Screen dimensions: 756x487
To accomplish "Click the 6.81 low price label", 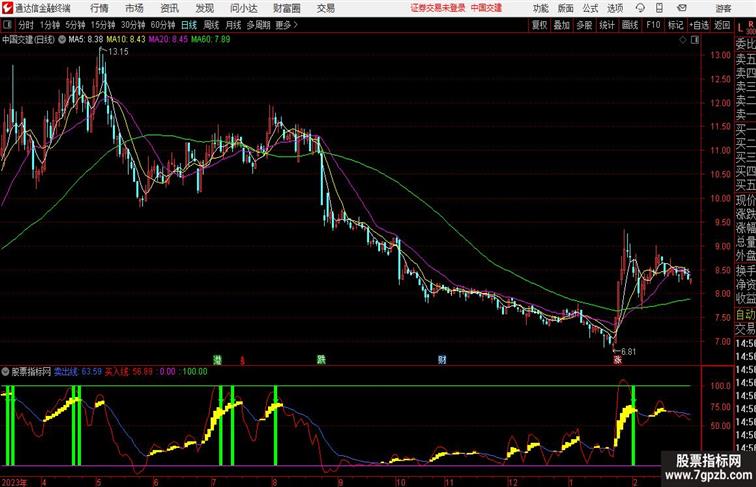I will click(628, 352).
